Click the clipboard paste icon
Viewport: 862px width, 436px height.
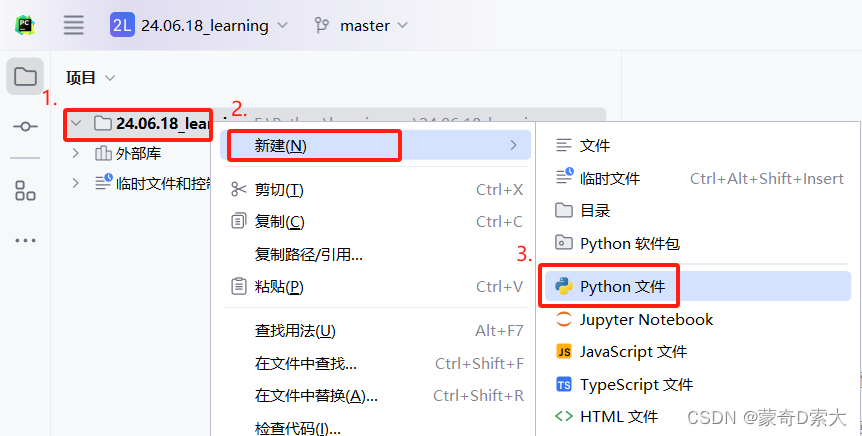tap(239, 286)
